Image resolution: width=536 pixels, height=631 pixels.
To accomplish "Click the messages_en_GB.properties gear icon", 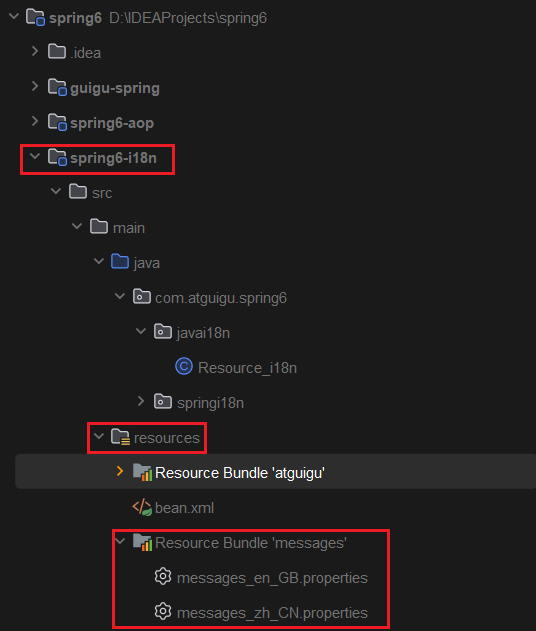I will tap(163, 577).
